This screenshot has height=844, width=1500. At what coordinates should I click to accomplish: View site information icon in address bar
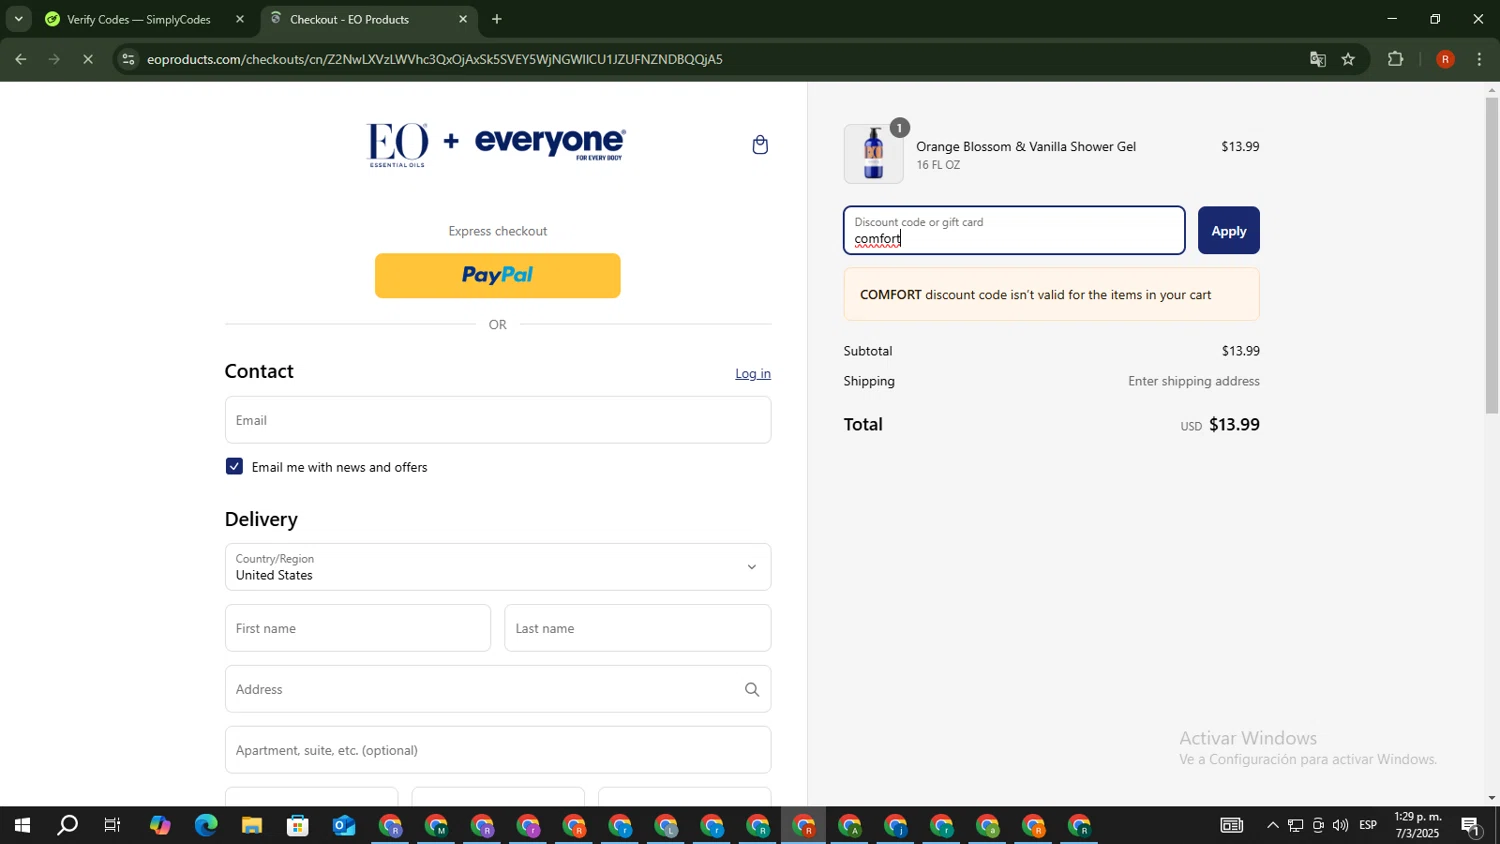click(x=127, y=59)
